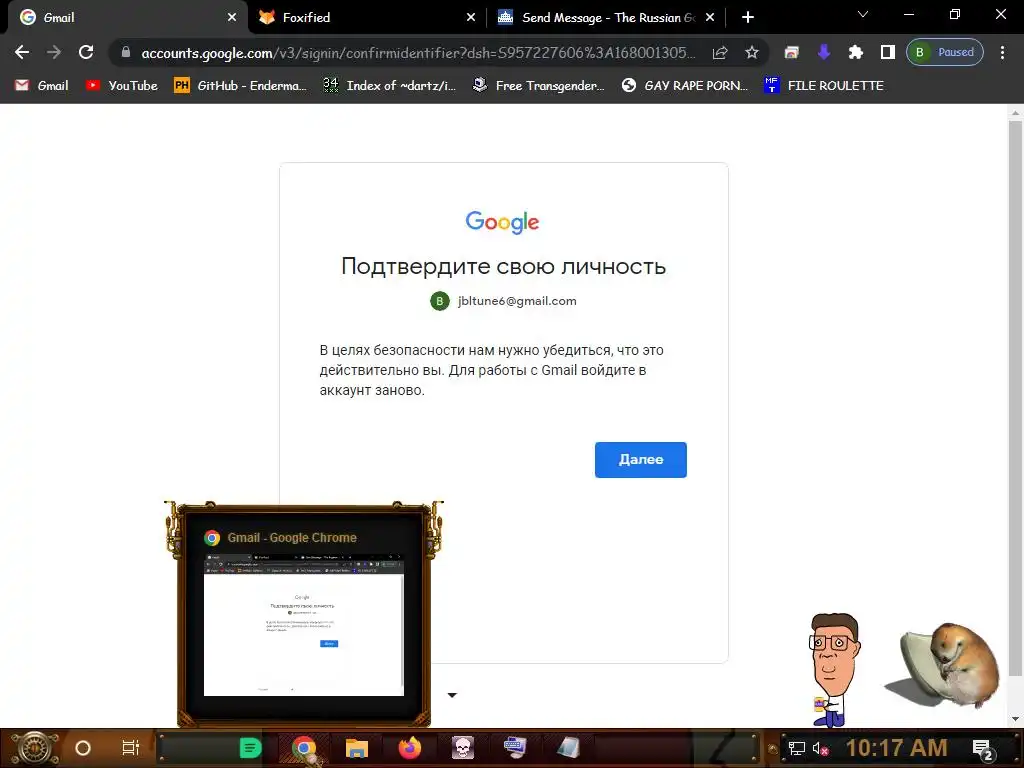The width and height of the screenshot is (1024, 768).
Task: Open the notification center icon
Action: click(982, 750)
